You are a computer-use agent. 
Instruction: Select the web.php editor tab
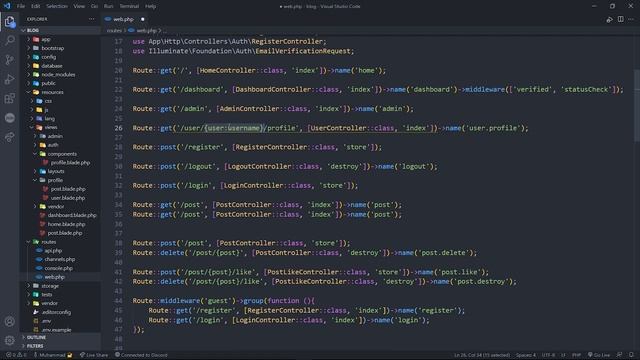123,19
